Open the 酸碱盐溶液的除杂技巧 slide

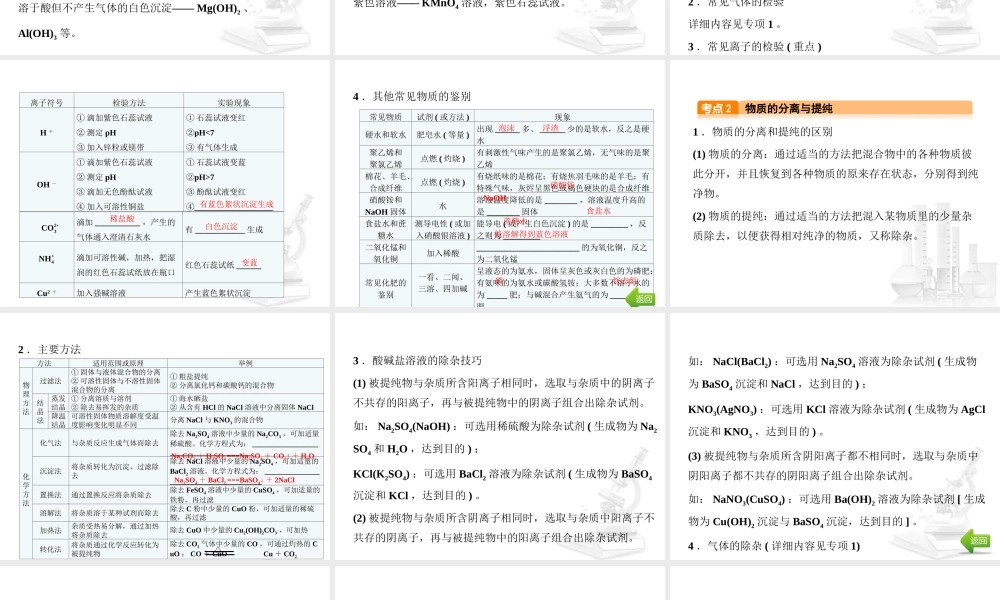(499, 436)
